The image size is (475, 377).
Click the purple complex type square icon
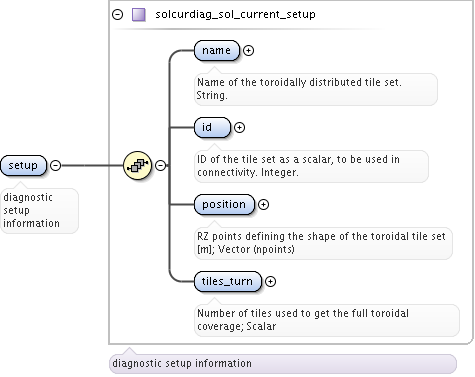(x=139, y=15)
